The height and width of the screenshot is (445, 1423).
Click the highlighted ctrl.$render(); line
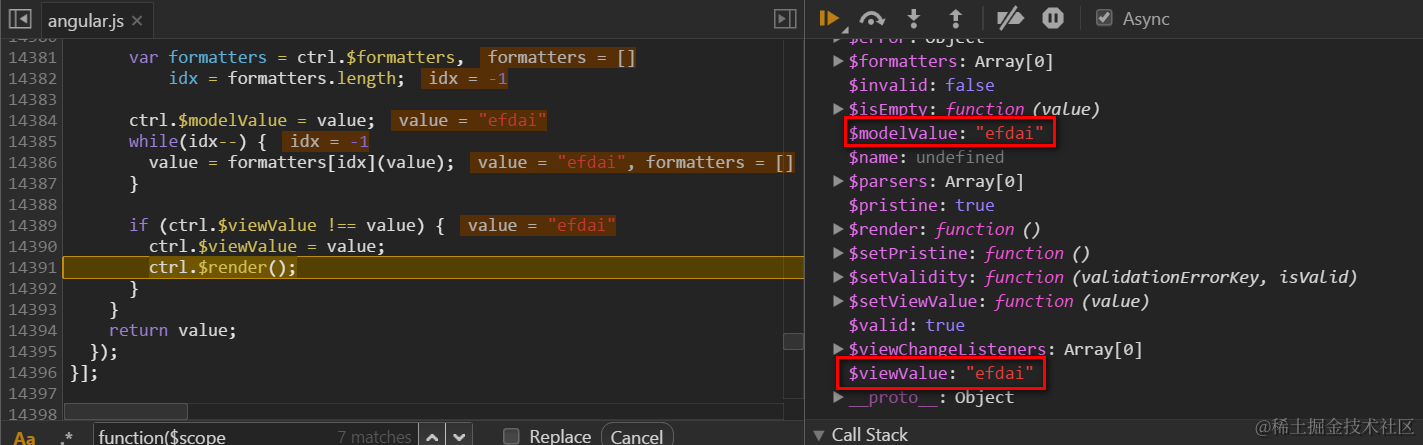432,267
